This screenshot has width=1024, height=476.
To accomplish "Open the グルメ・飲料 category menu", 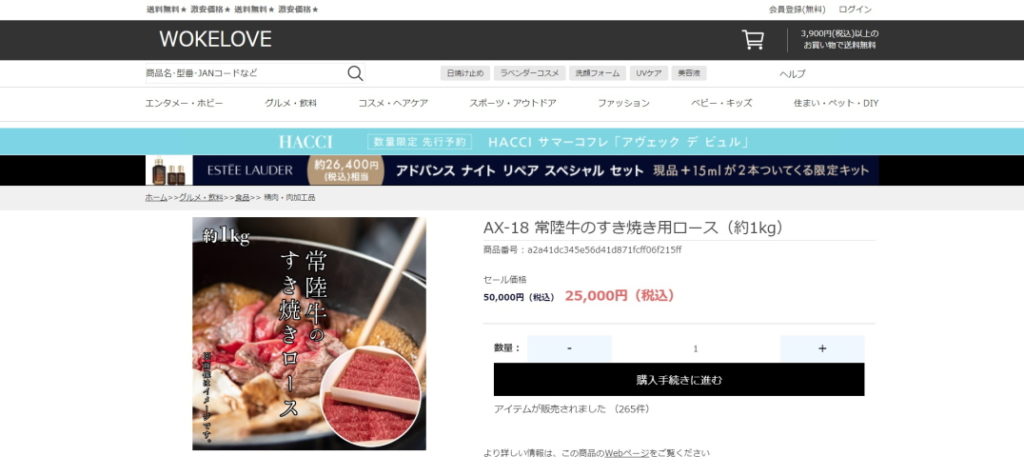I will (x=291, y=103).
